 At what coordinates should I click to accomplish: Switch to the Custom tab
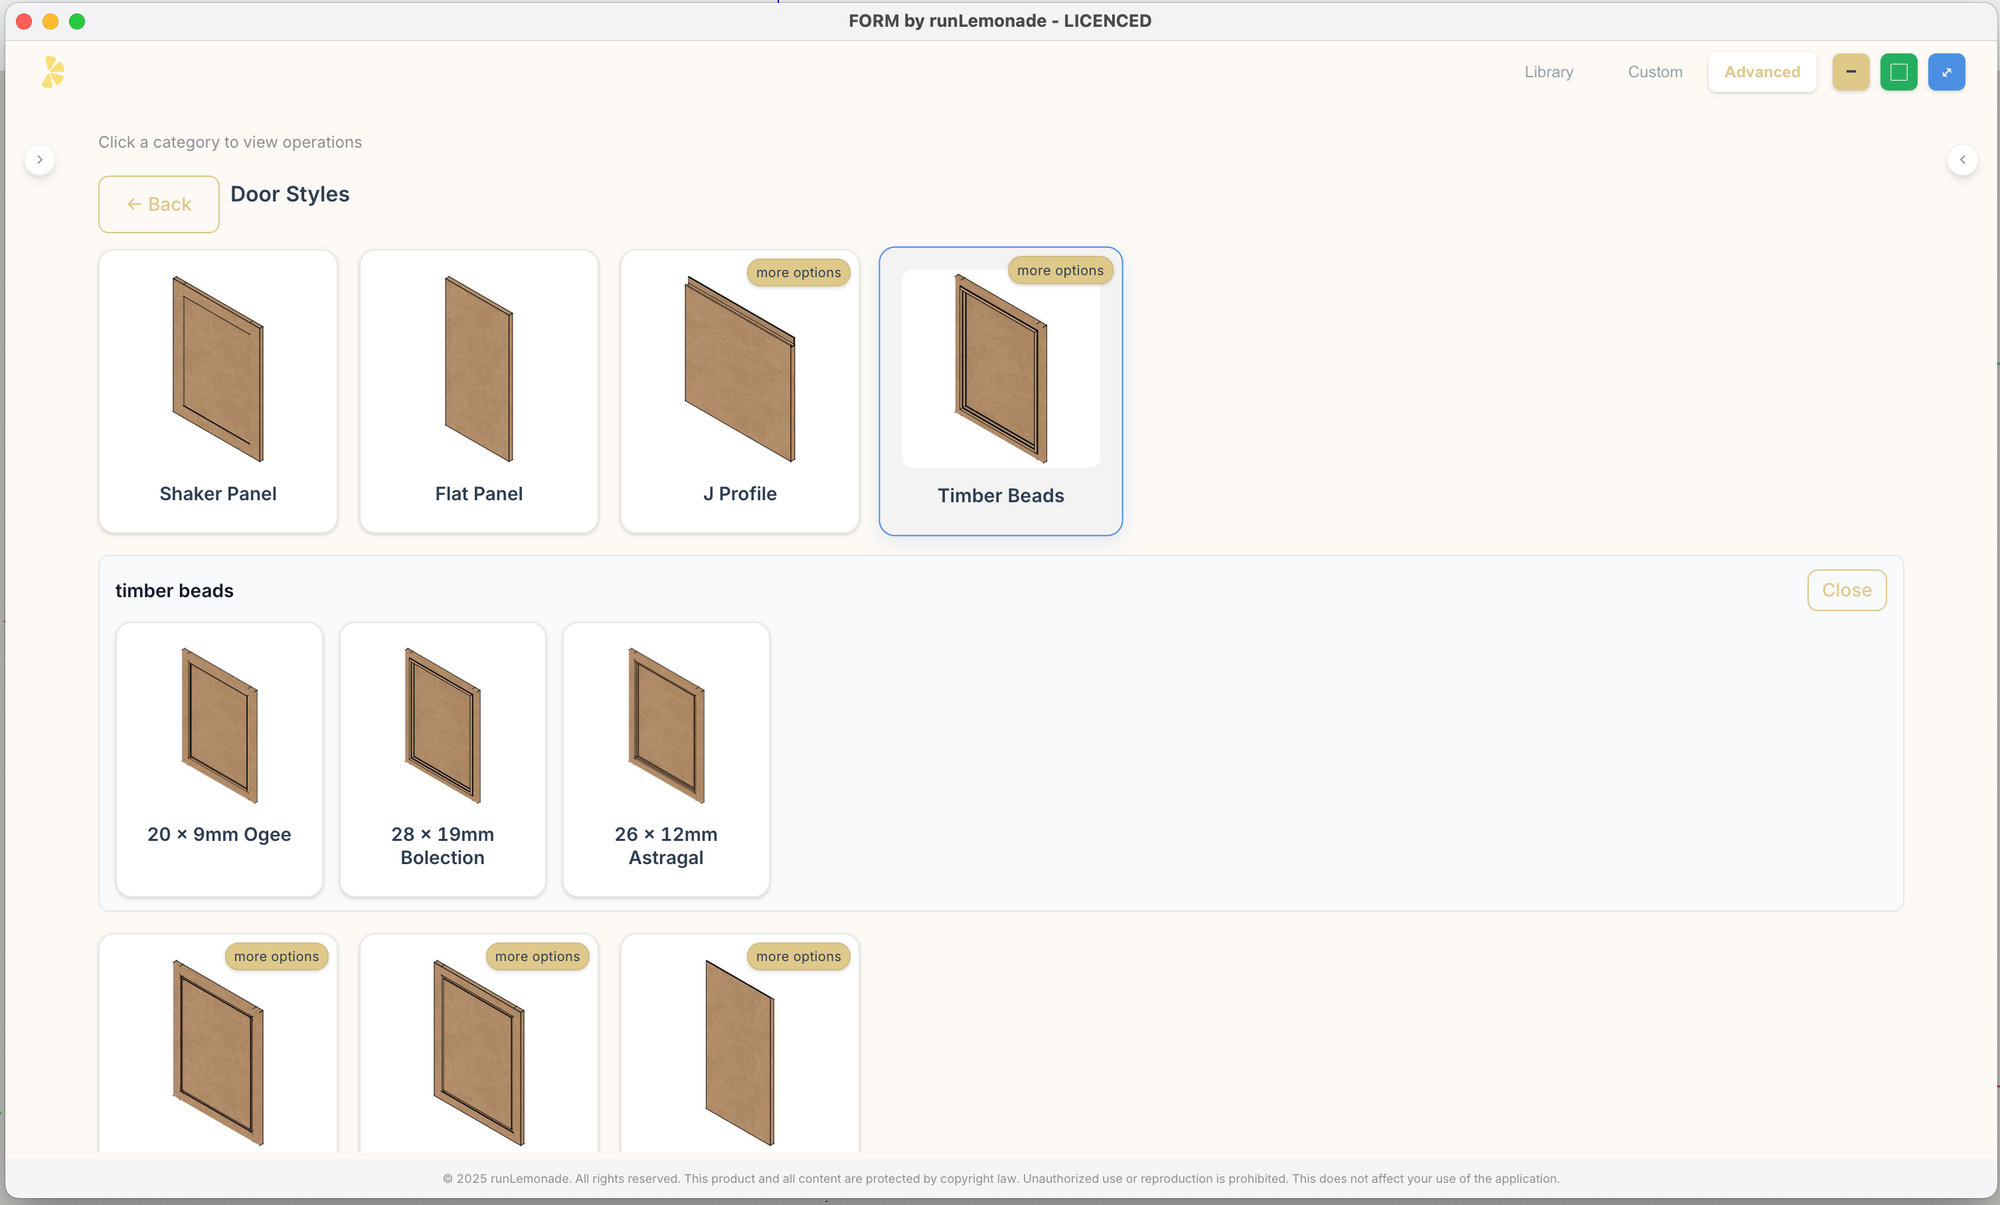1654,72
